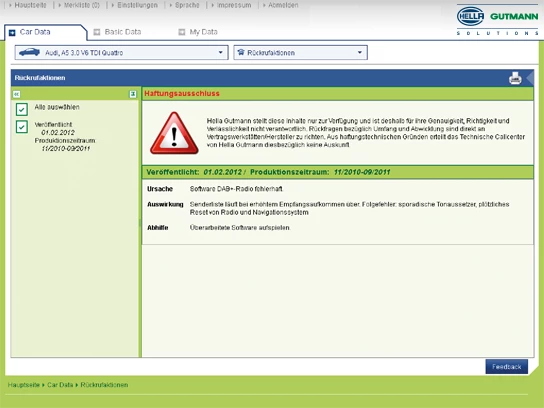The image size is (544, 408).
Task: Open the Audi A5 3.0 V6 TDI vehicle dropdown
Action: tap(121, 52)
